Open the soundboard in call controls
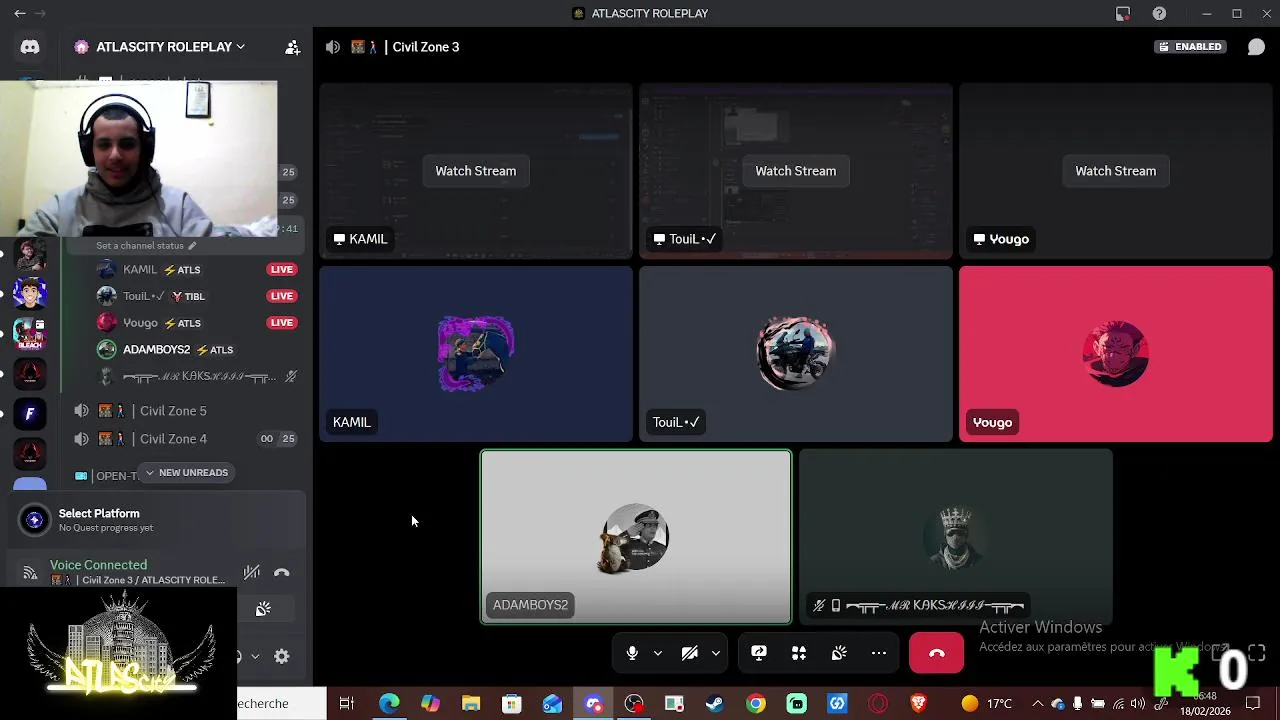 (839, 653)
